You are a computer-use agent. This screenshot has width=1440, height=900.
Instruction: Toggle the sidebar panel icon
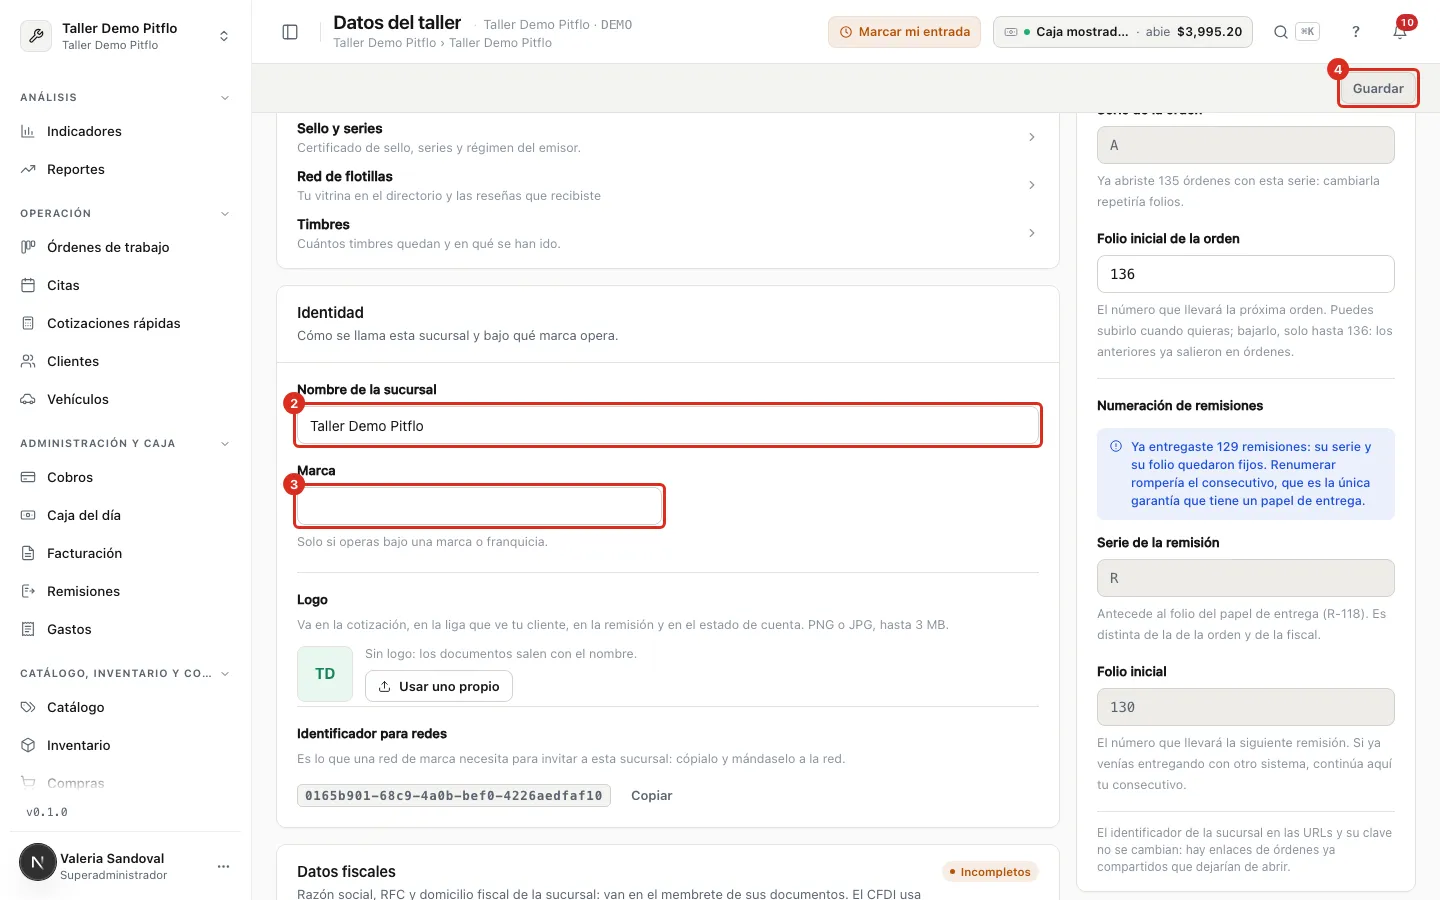click(290, 32)
